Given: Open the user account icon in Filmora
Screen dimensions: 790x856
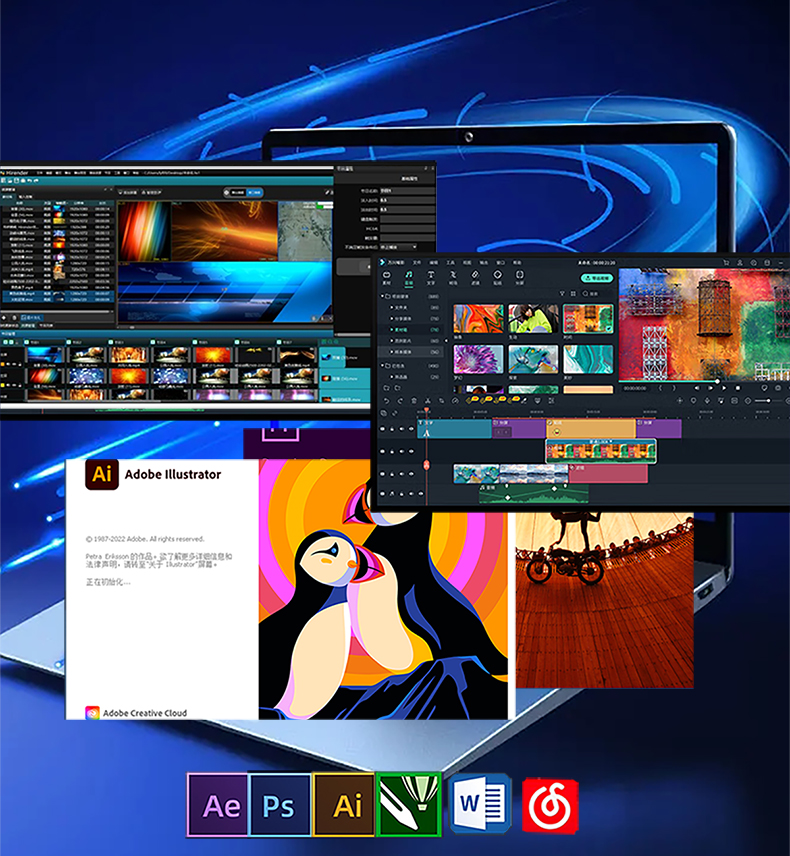Looking at the screenshot, I should coord(740,263).
